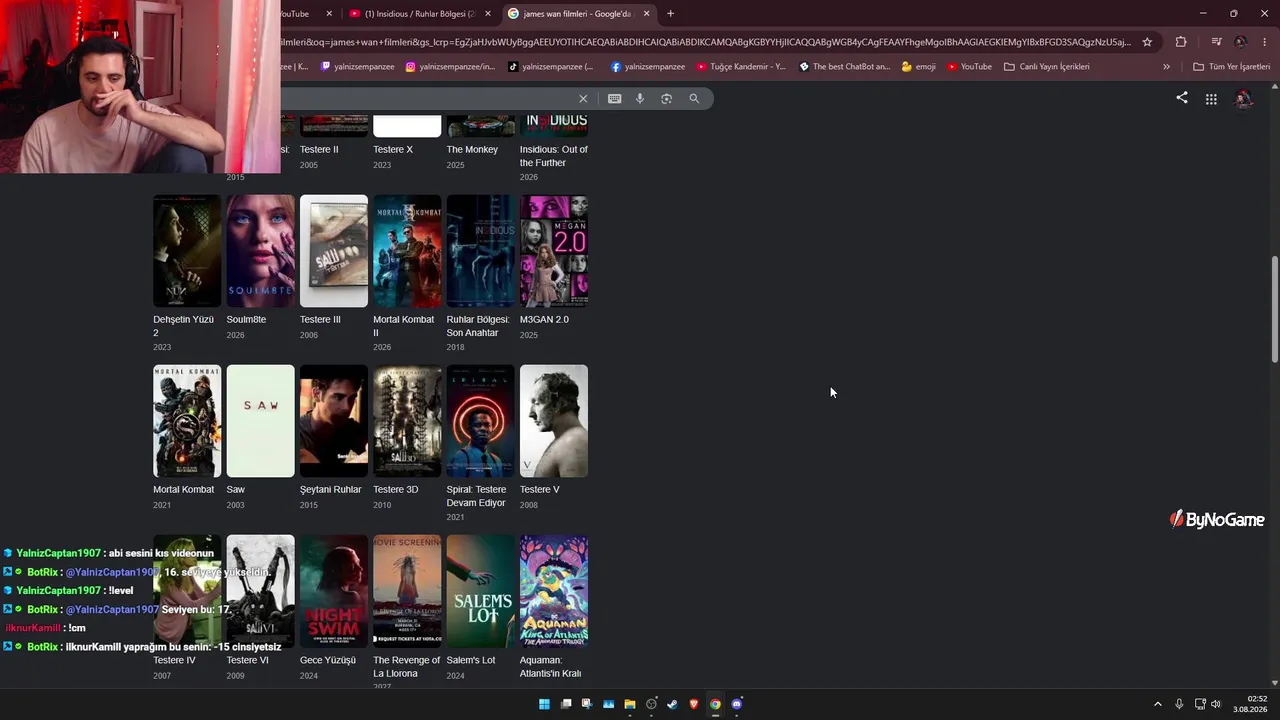
Task: Open the Google account avatar menu
Action: [1243, 98]
